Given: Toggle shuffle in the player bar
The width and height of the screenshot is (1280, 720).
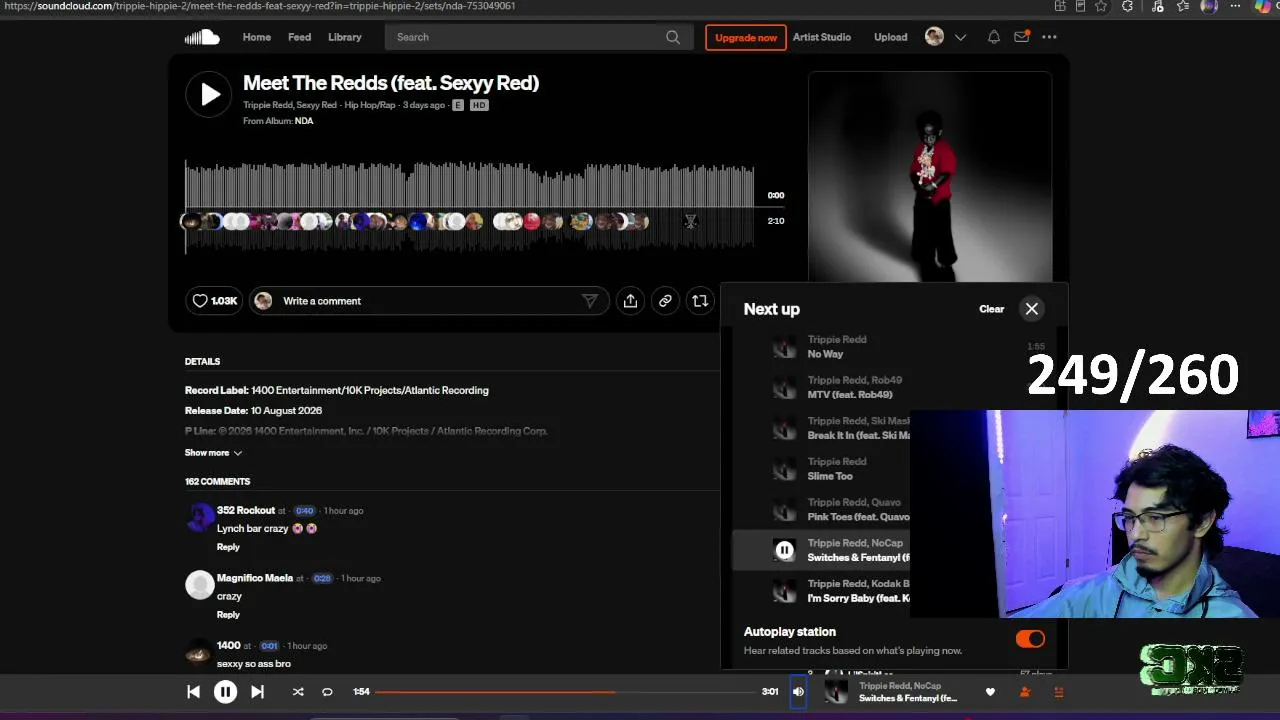Looking at the screenshot, I should coord(297,691).
